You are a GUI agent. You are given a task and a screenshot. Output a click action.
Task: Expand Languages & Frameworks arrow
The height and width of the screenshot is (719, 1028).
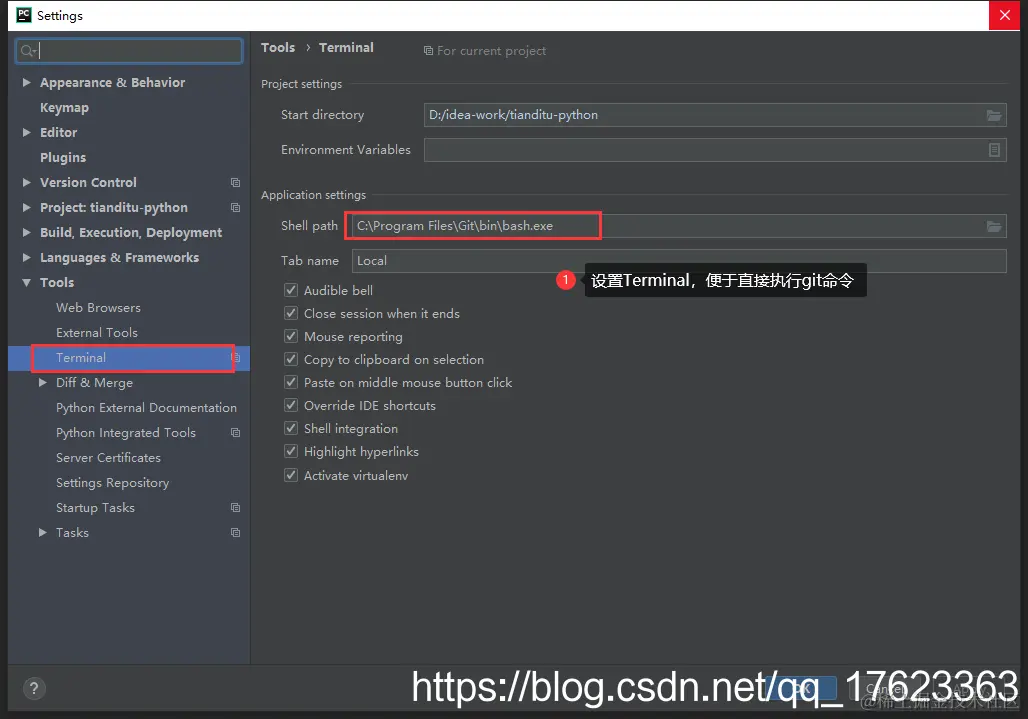(x=27, y=258)
